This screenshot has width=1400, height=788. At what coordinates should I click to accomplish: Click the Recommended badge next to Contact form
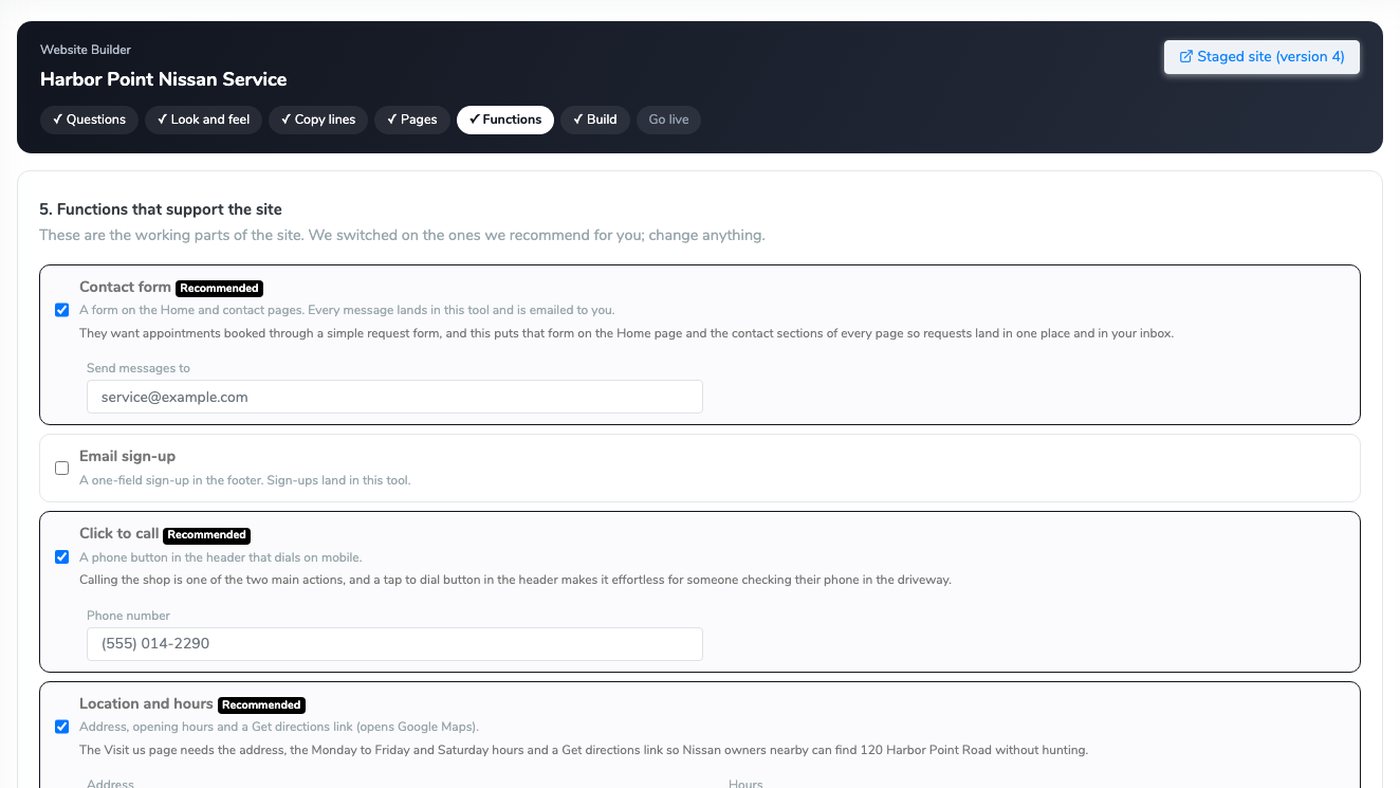click(x=219, y=288)
